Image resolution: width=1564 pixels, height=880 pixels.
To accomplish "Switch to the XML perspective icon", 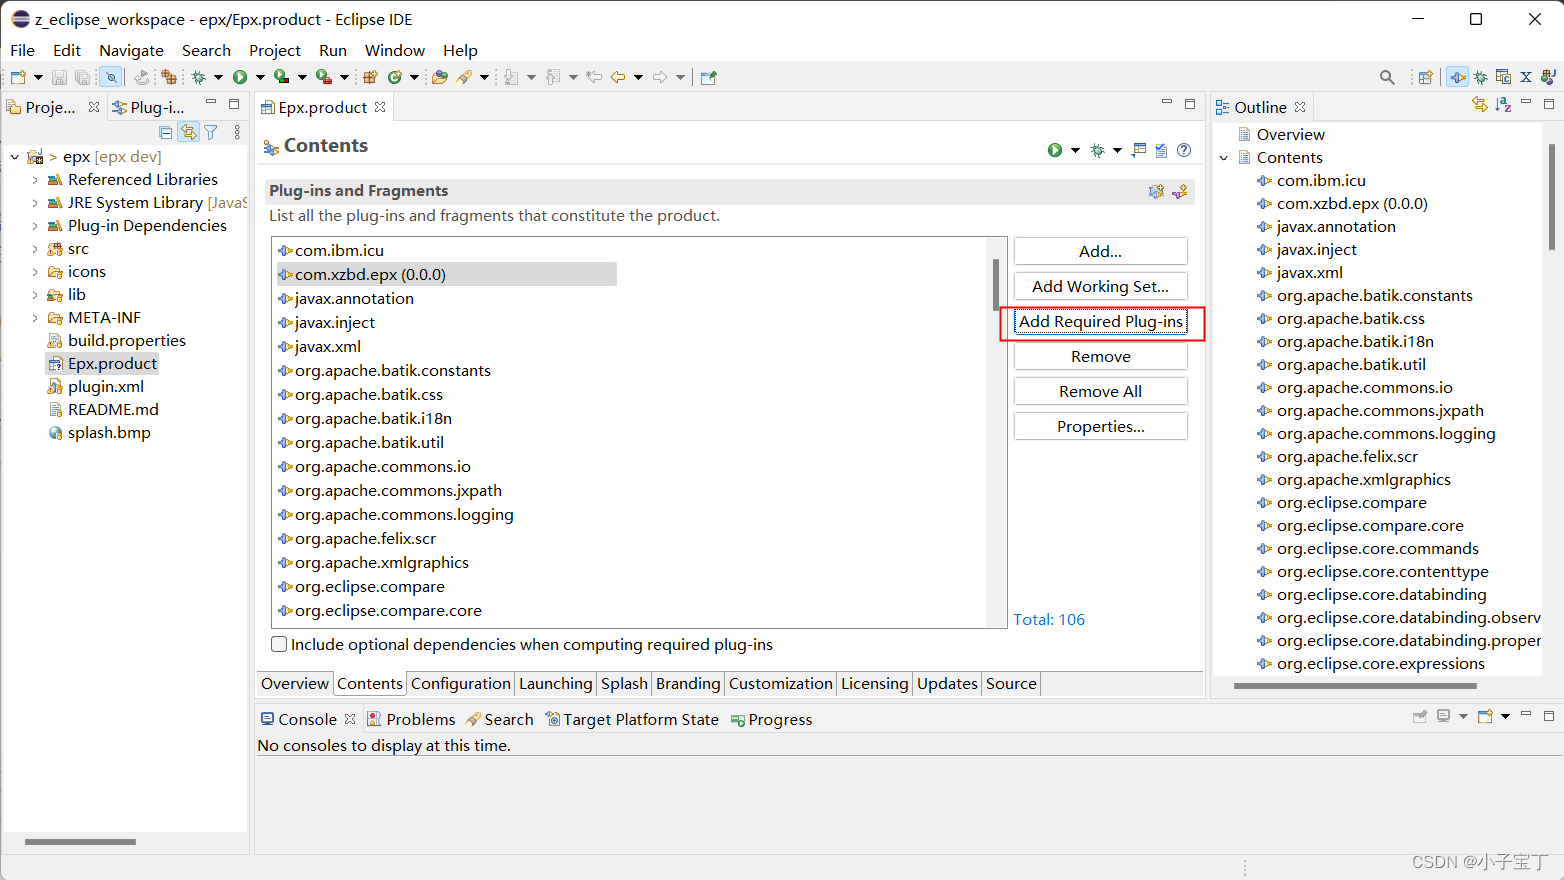I will tap(1526, 77).
